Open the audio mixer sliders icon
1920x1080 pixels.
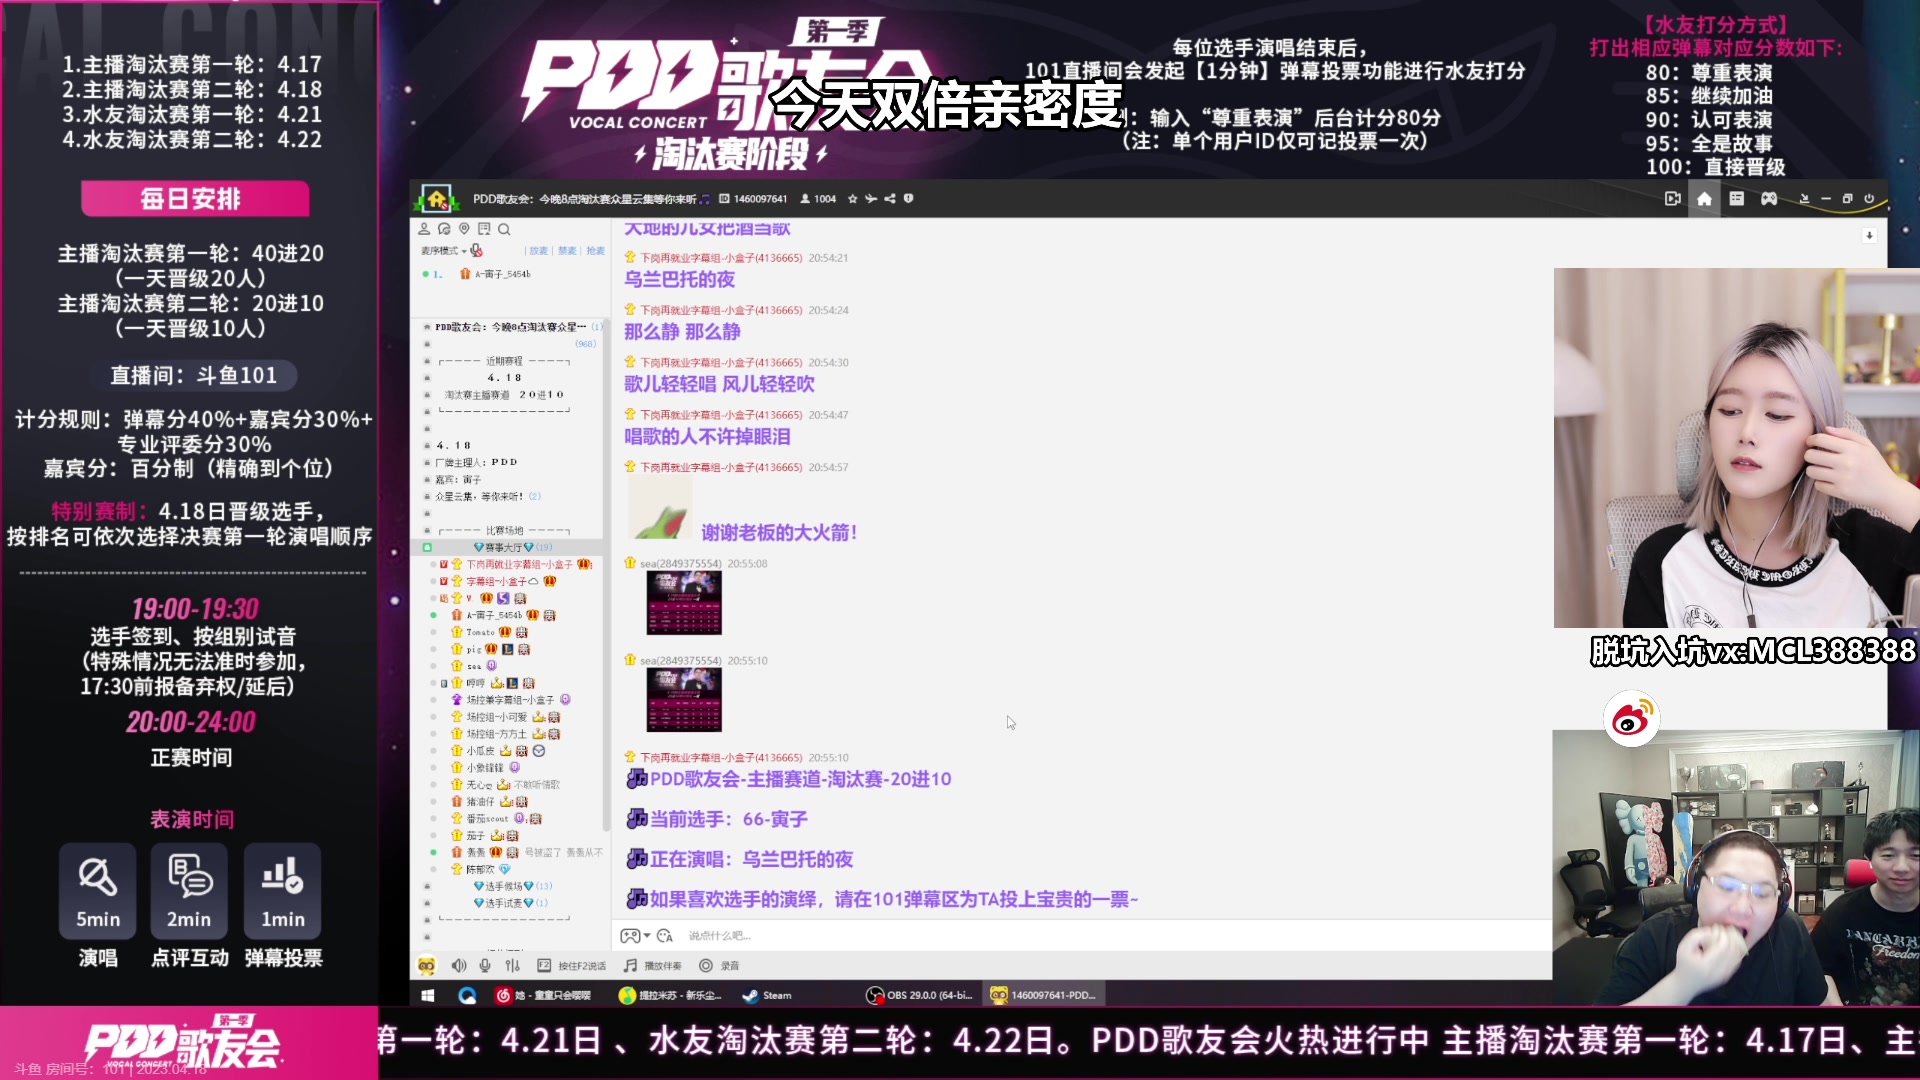(x=513, y=966)
